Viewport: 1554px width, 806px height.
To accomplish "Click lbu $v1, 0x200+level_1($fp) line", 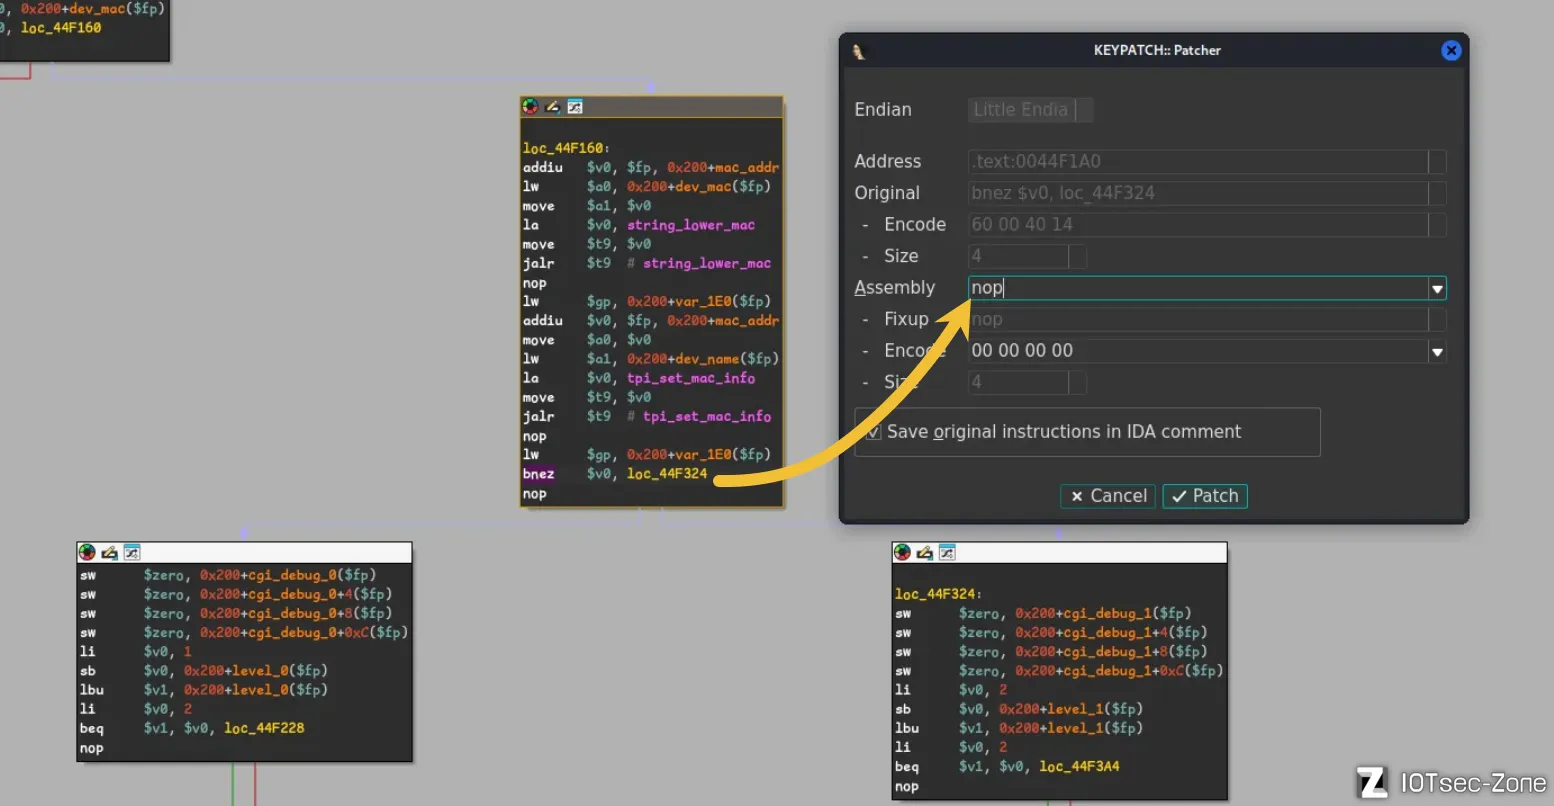I will pos(1019,728).
